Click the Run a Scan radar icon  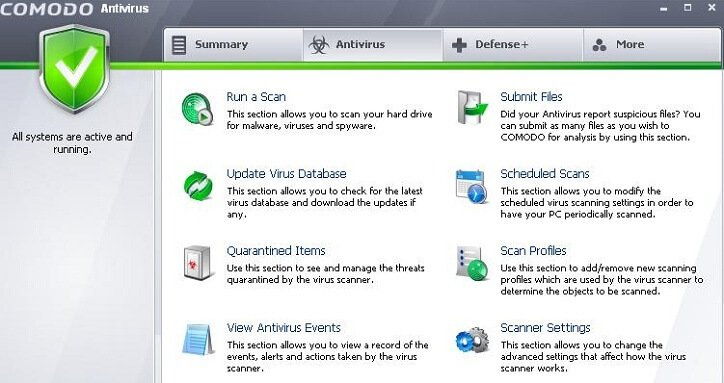pyautogui.click(x=197, y=109)
